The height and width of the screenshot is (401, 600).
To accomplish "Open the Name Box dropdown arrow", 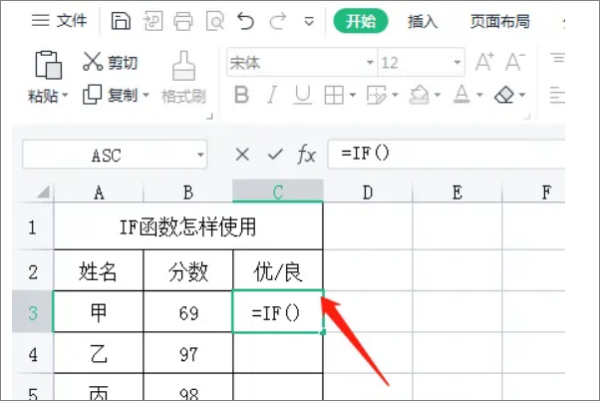I will click(x=201, y=155).
